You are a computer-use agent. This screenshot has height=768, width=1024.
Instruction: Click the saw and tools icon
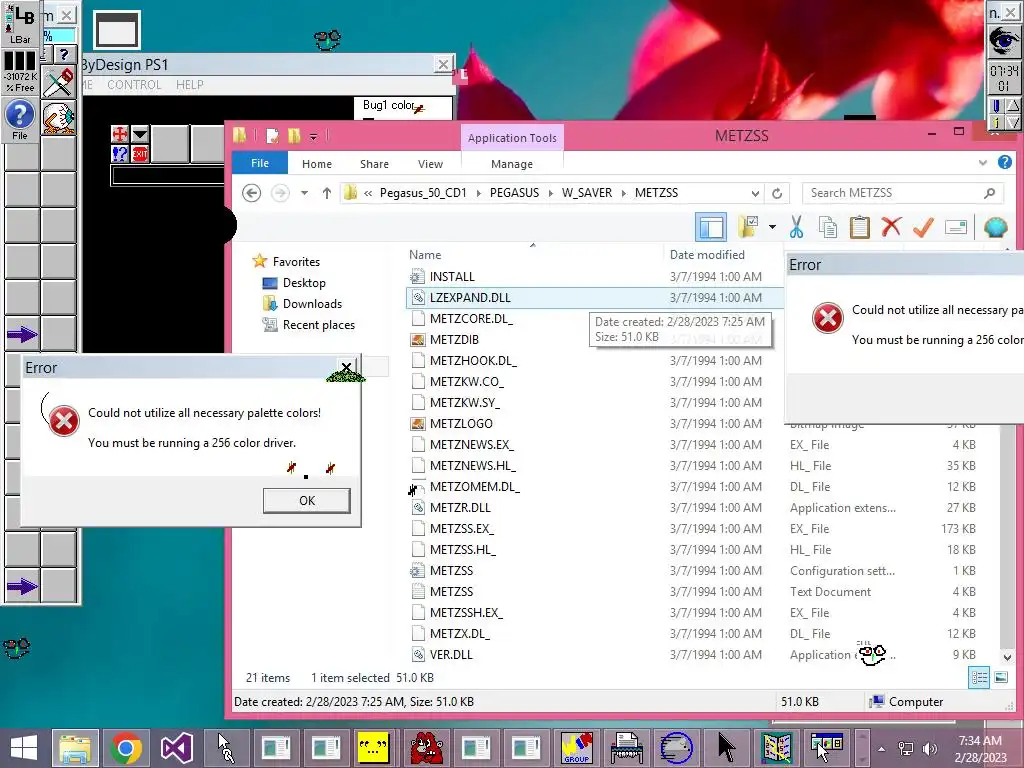coord(59,82)
